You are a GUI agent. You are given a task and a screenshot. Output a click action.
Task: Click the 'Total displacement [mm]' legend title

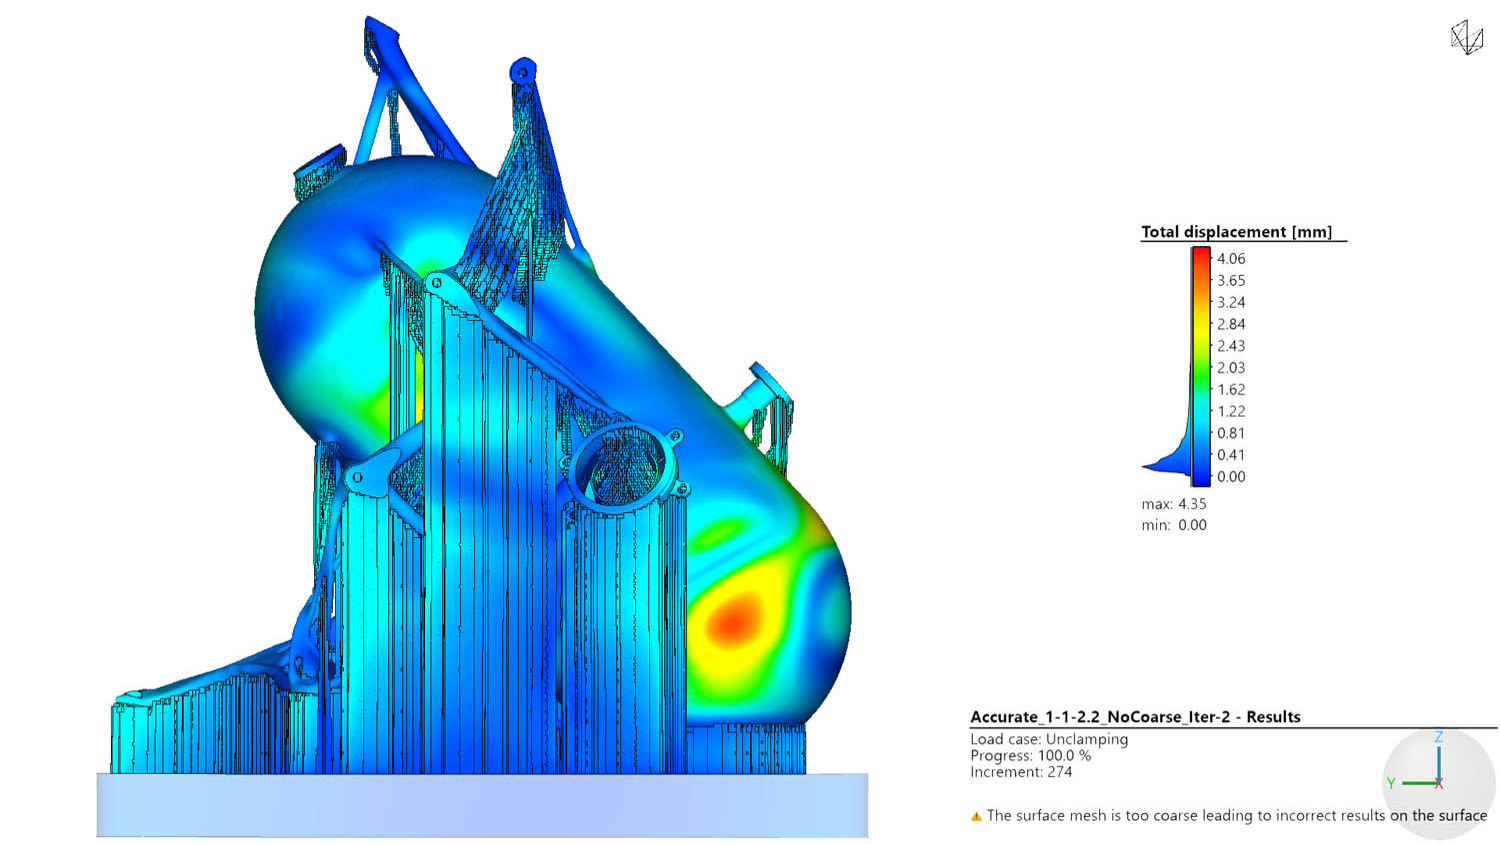pyautogui.click(x=1236, y=232)
